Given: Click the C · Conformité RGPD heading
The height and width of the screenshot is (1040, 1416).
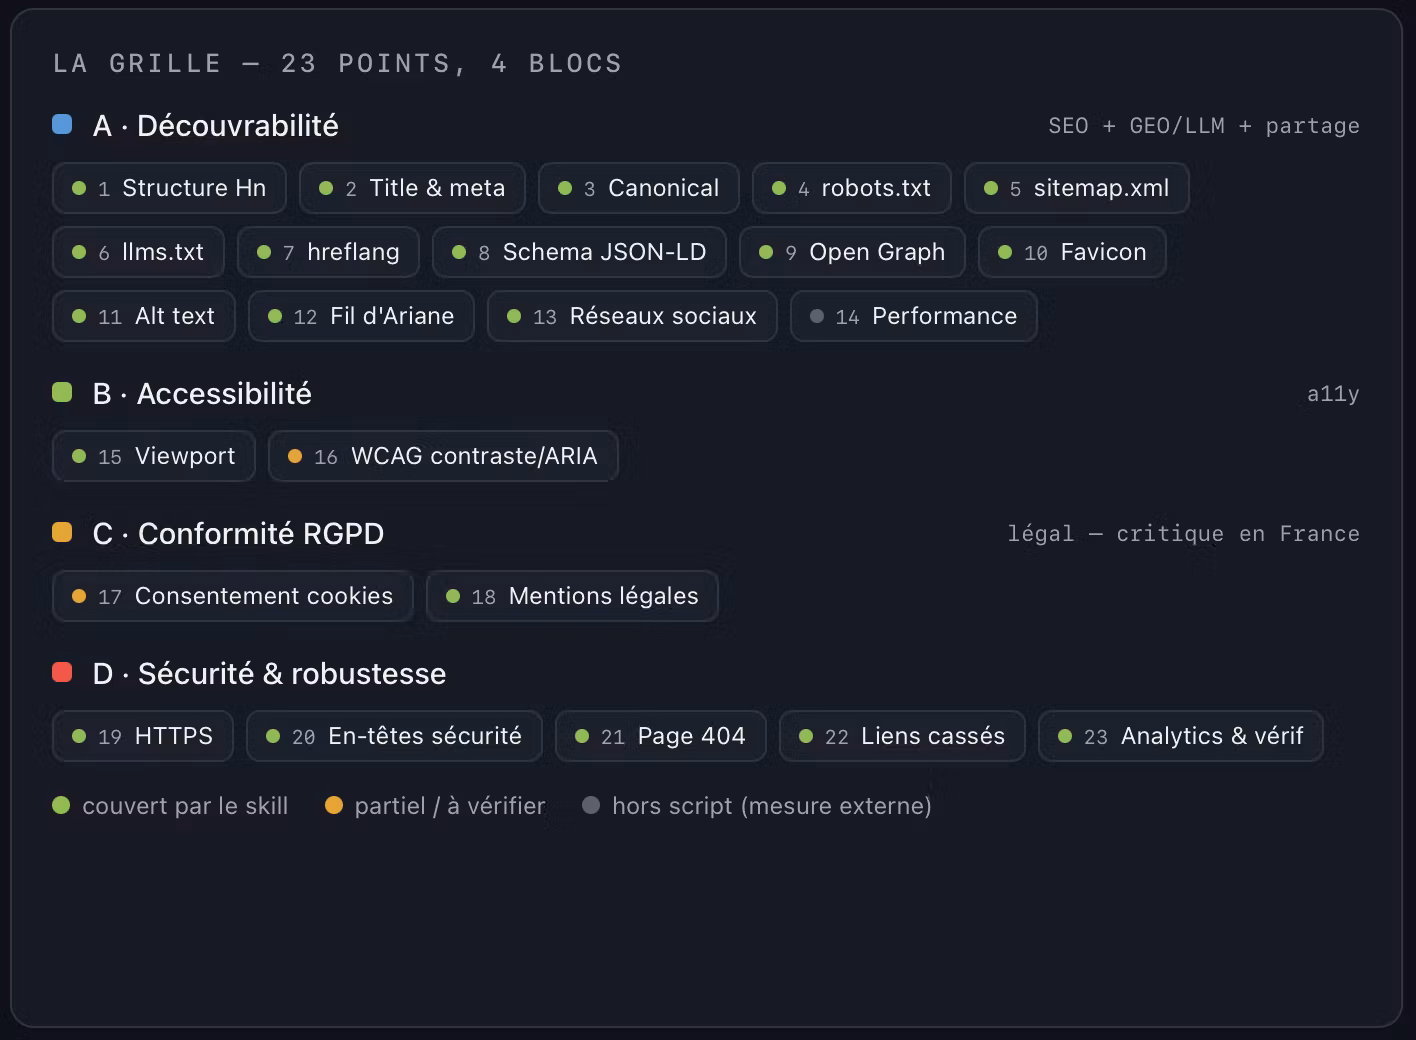Looking at the screenshot, I should (238, 534).
